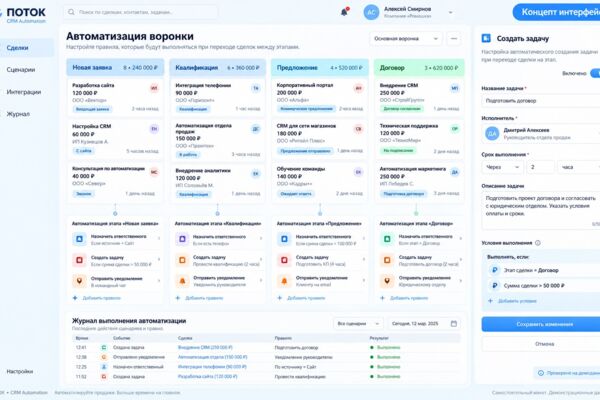This screenshot has width=600, height=400.
Task: Click the bell icon under «Предложение» automation
Action: pyautogui.click(x=284, y=281)
